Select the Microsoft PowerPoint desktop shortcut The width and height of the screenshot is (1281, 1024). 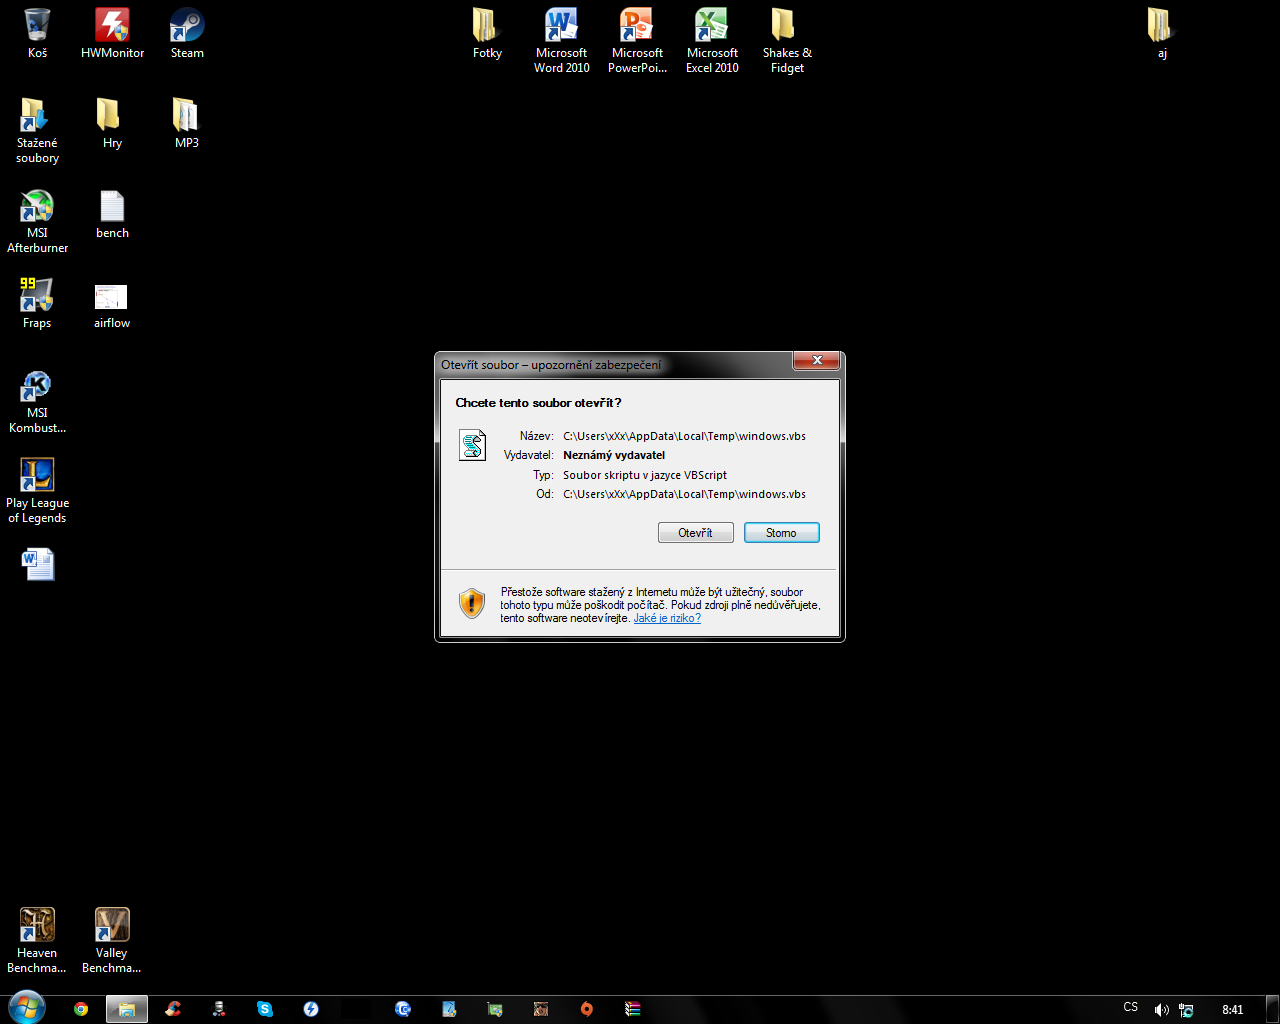click(637, 41)
